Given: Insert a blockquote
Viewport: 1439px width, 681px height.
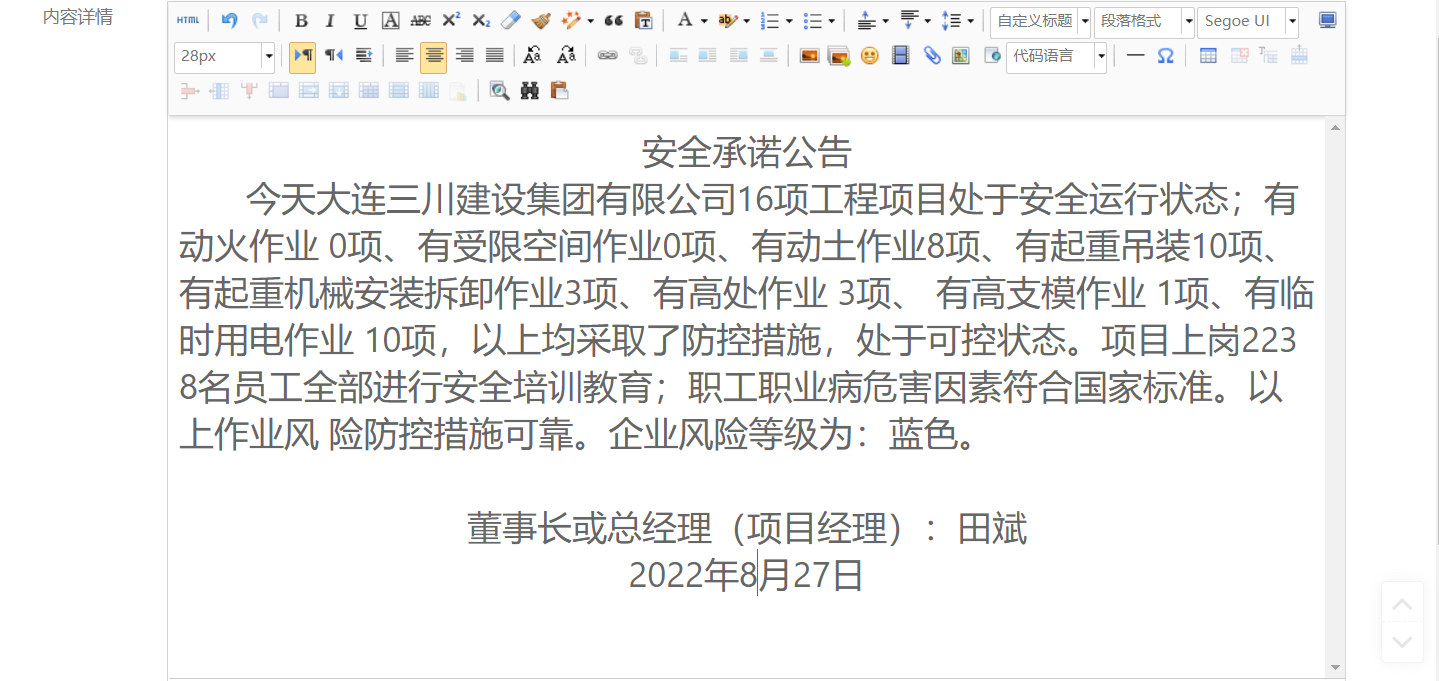Looking at the screenshot, I should click(614, 21).
